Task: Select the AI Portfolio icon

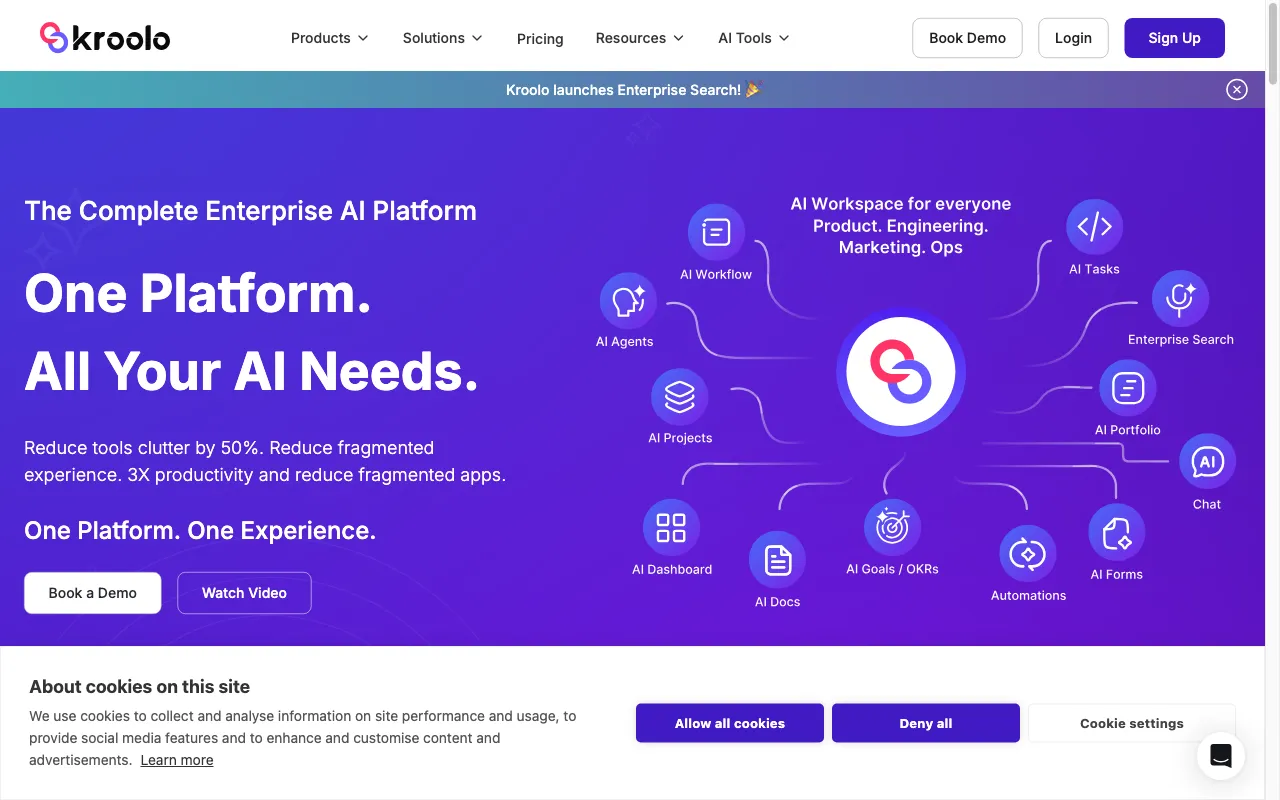Action: (1128, 388)
